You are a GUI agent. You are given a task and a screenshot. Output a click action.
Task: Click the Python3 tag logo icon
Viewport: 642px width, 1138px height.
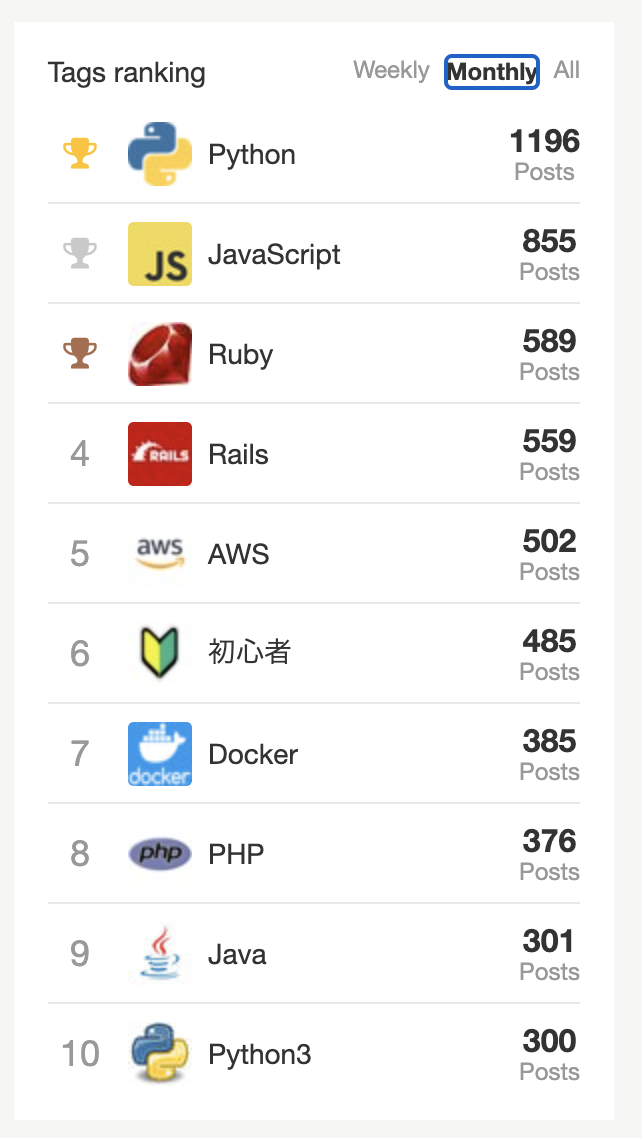[x=160, y=1053]
